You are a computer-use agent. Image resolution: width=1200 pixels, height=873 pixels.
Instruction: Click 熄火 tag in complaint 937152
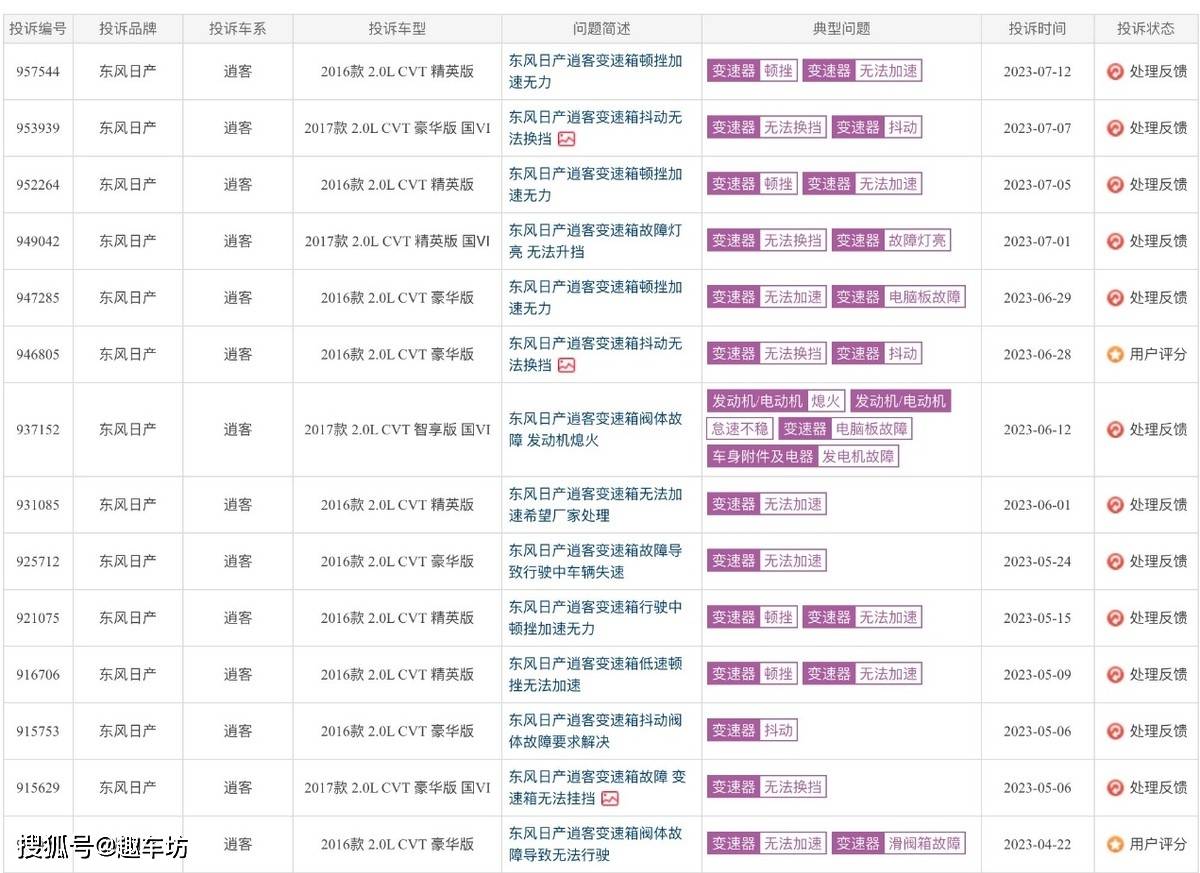click(x=826, y=401)
